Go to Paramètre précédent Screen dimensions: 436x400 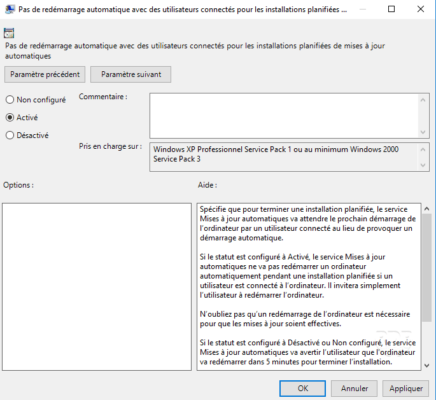[45, 74]
